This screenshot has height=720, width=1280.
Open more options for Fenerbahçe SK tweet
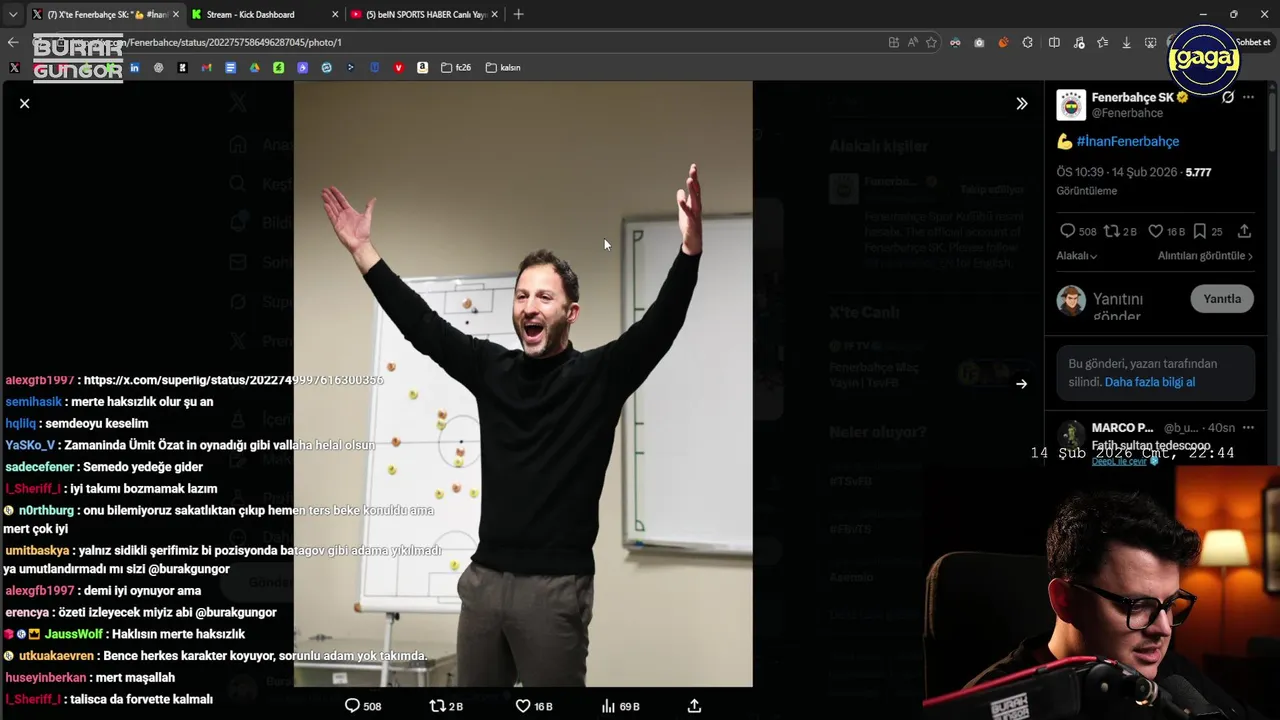1248,97
